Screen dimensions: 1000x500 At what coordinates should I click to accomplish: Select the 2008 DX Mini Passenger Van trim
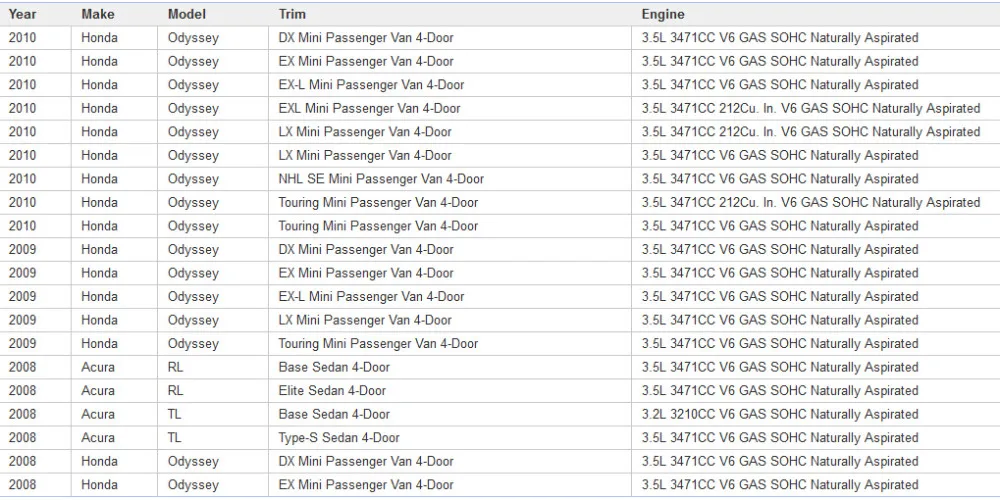(x=366, y=462)
